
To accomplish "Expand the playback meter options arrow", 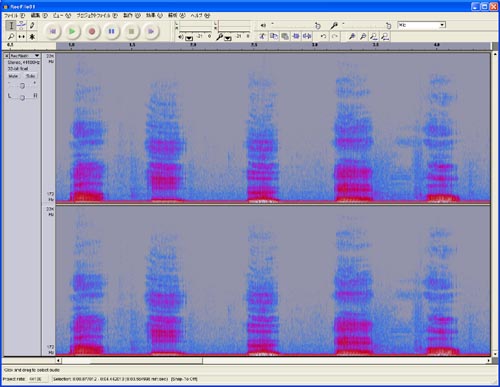I will pos(189,38).
